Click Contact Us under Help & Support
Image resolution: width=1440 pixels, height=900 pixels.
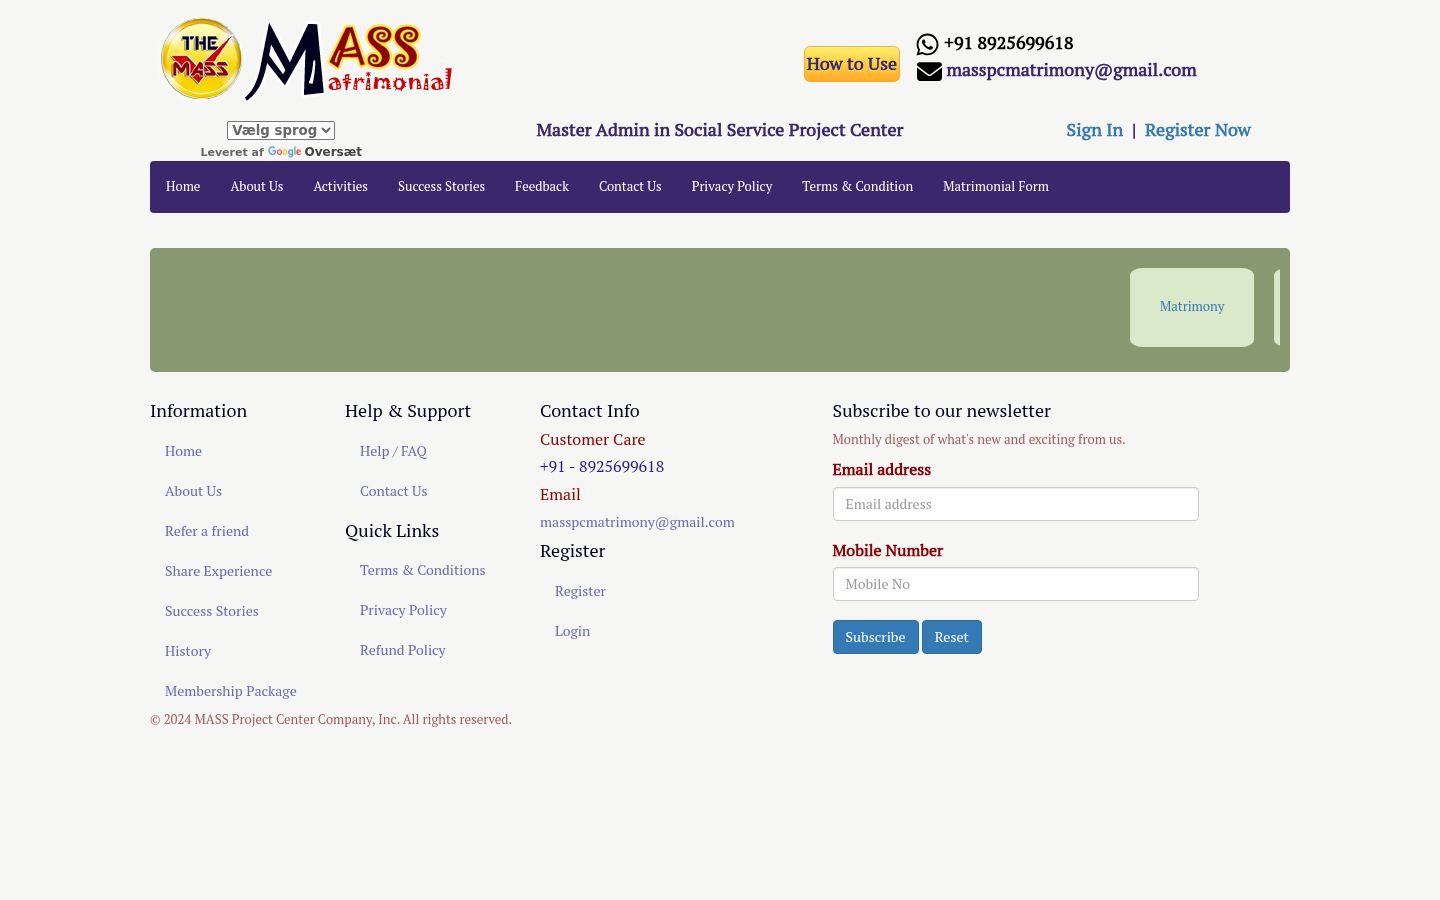pyautogui.click(x=393, y=491)
